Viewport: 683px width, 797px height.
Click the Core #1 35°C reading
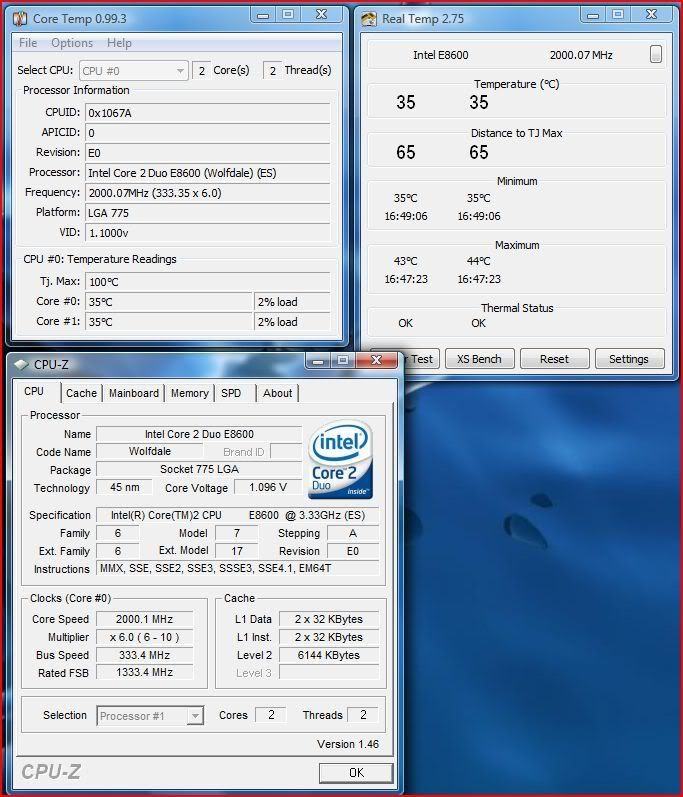coord(169,322)
